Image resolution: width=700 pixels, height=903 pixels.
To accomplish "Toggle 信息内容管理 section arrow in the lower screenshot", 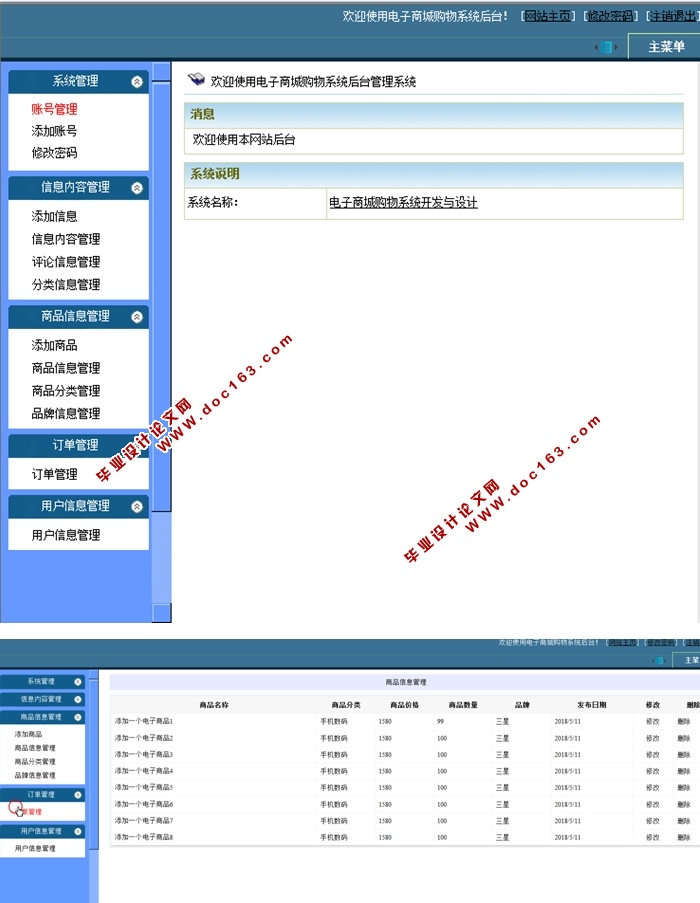I will click(x=78, y=699).
